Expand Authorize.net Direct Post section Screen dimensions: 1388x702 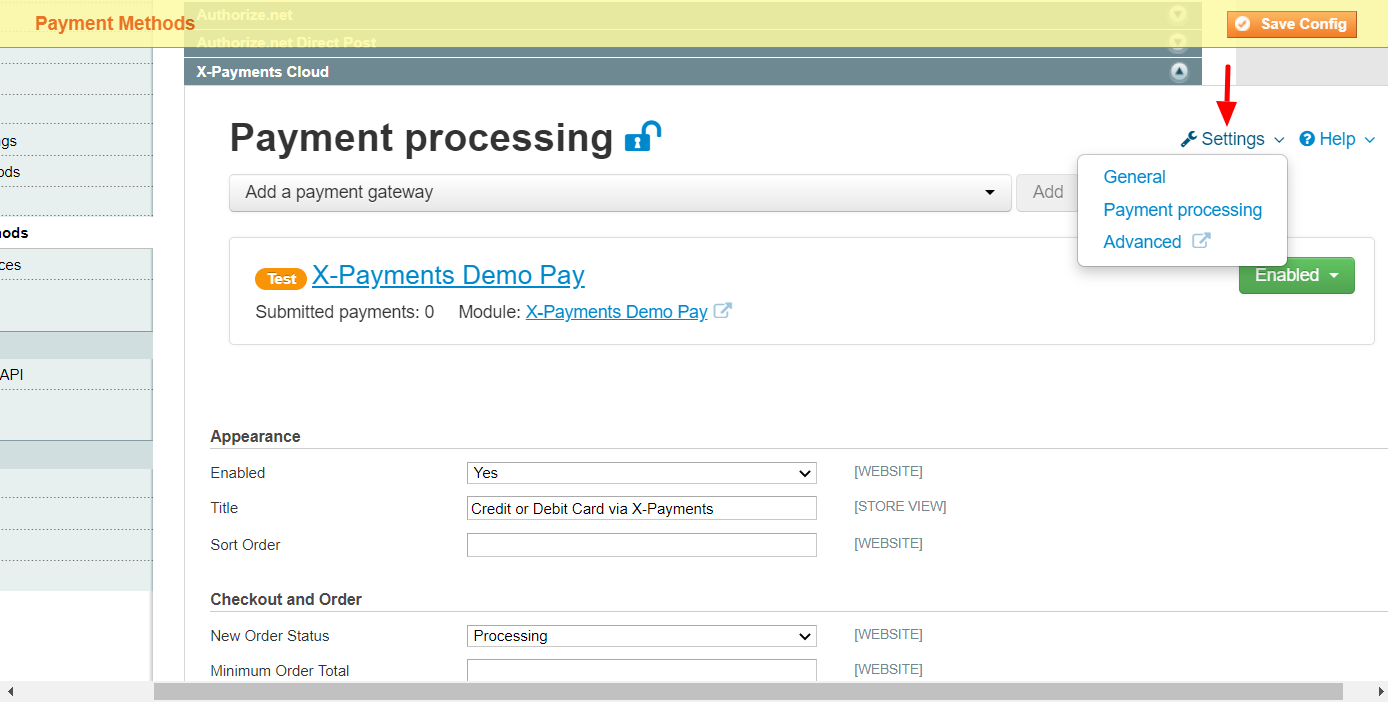pyautogui.click(x=691, y=42)
